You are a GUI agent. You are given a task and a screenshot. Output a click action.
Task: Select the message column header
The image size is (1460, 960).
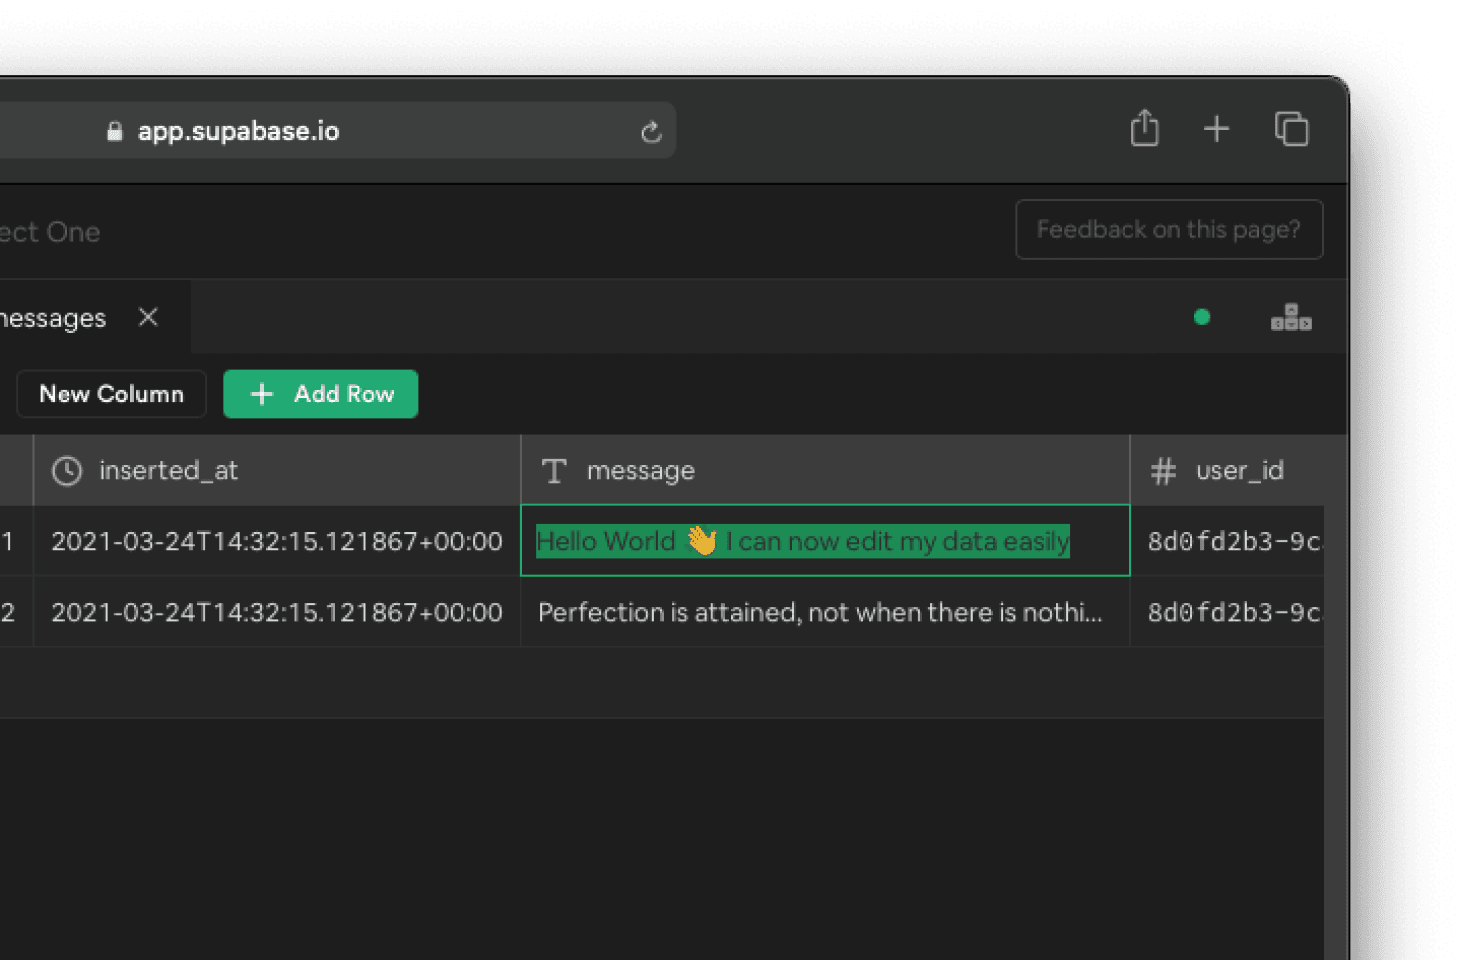click(640, 471)
